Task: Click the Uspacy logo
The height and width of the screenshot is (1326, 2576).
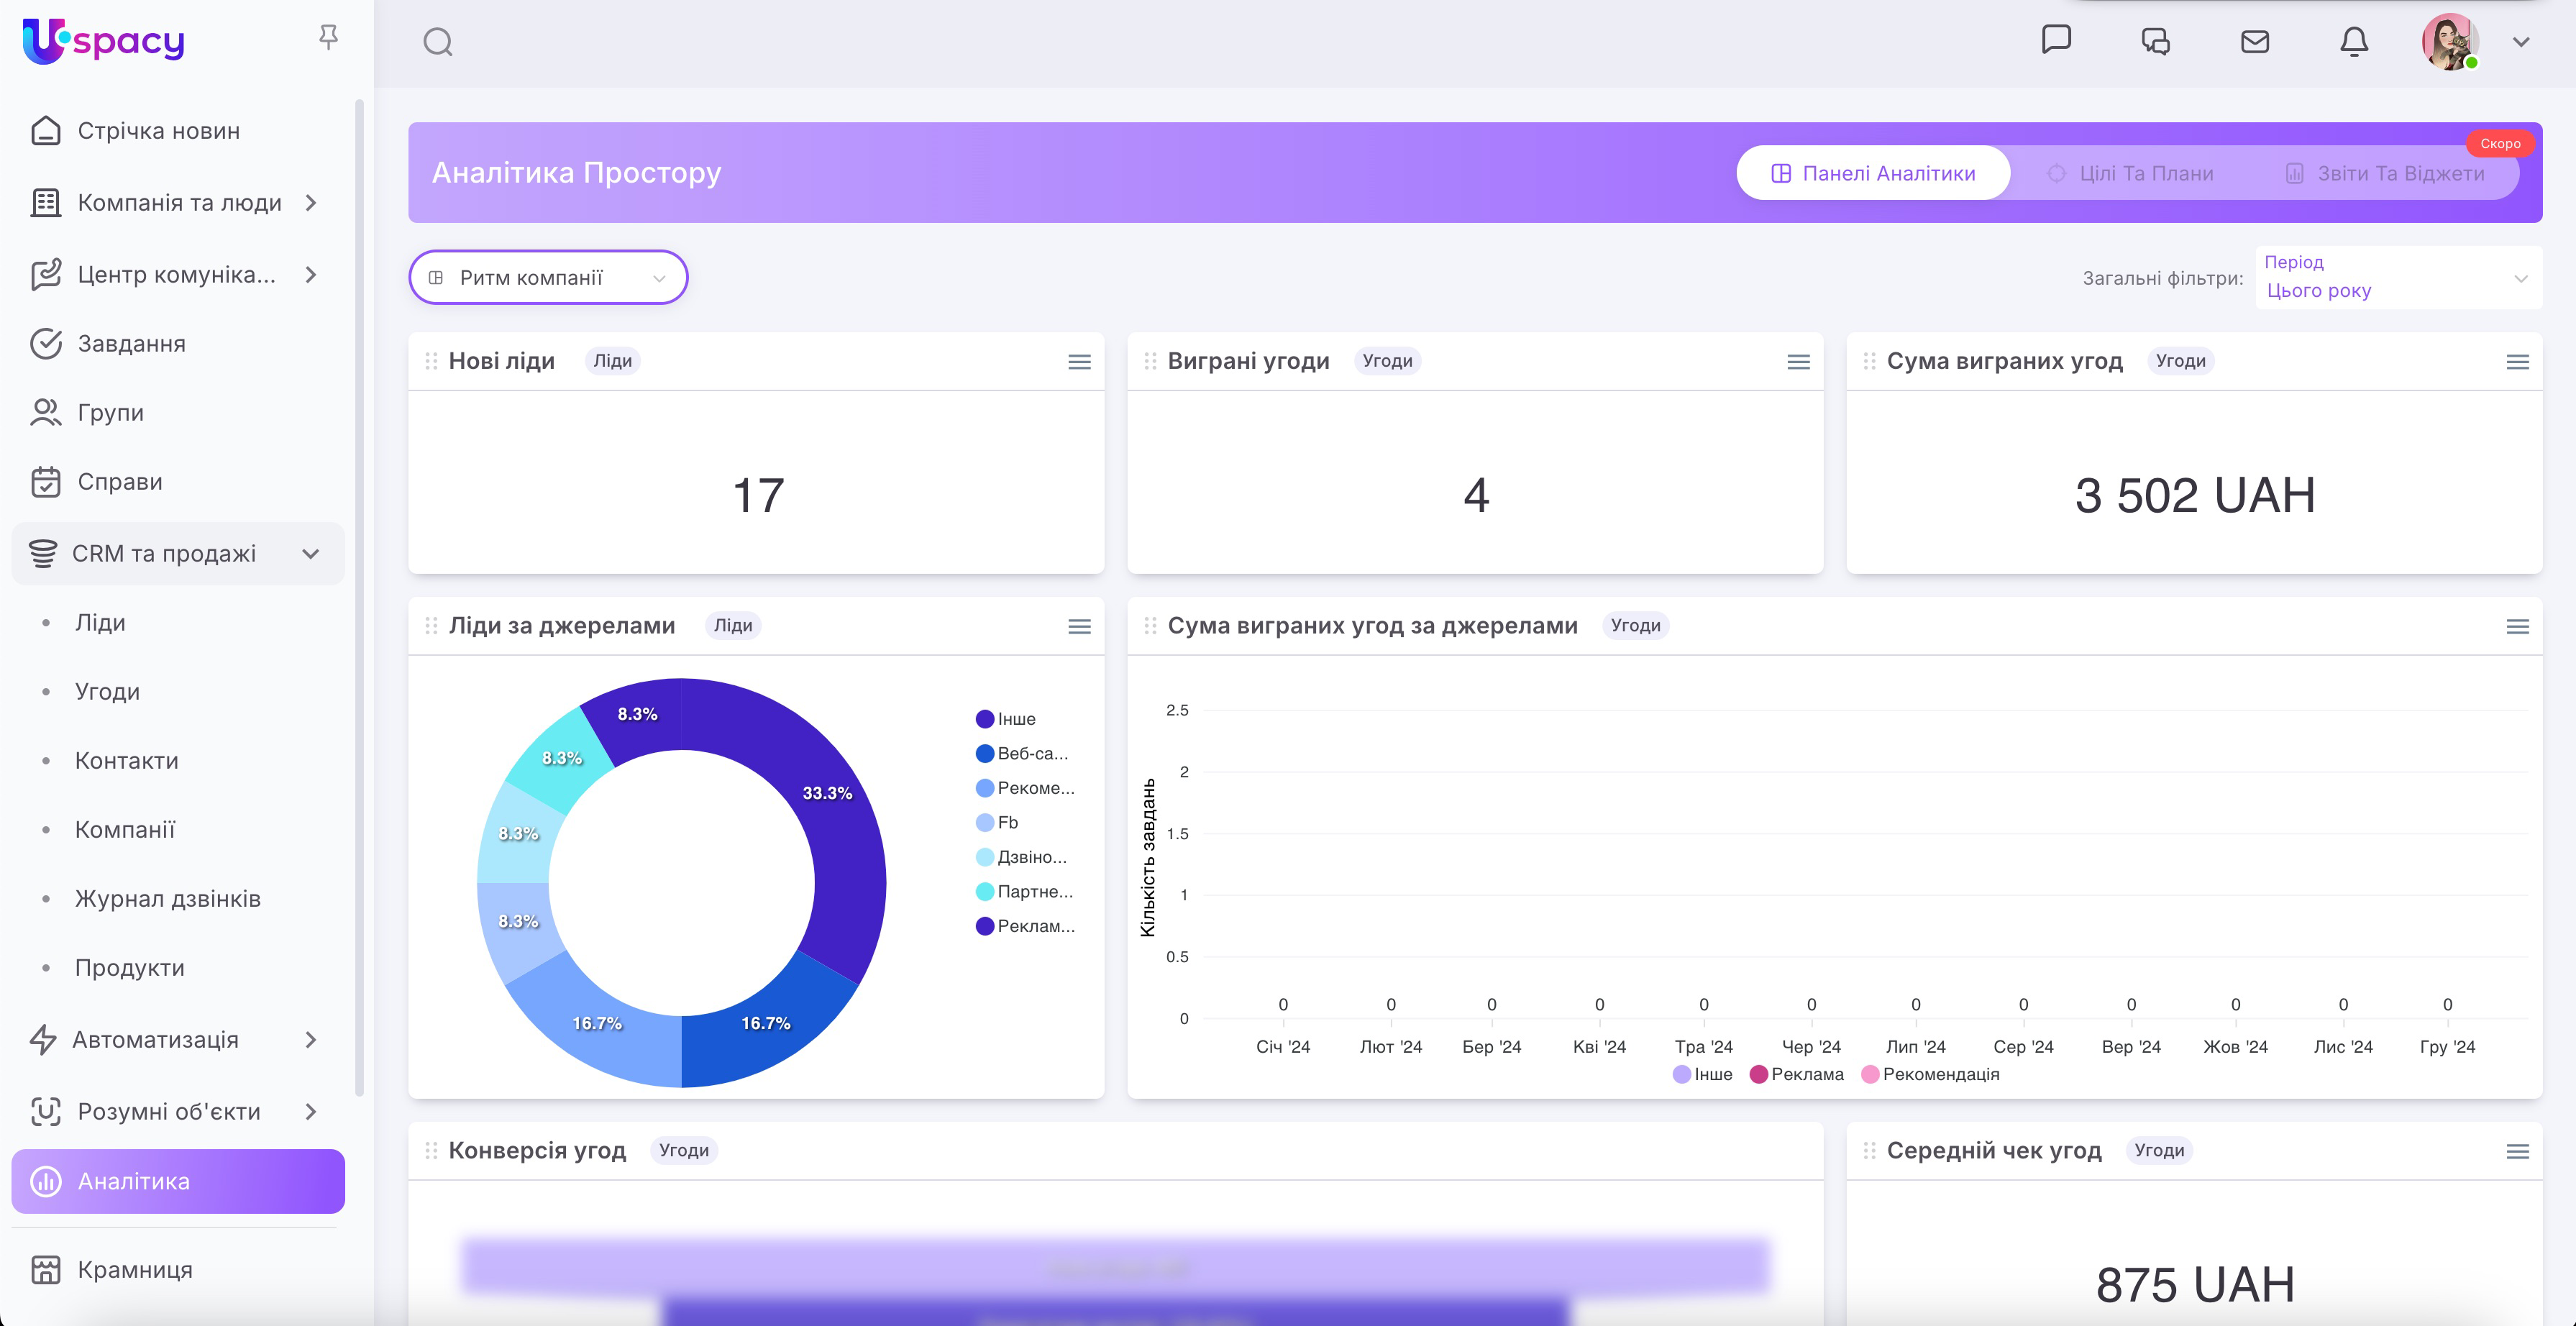Action: (x=104, y=41)
